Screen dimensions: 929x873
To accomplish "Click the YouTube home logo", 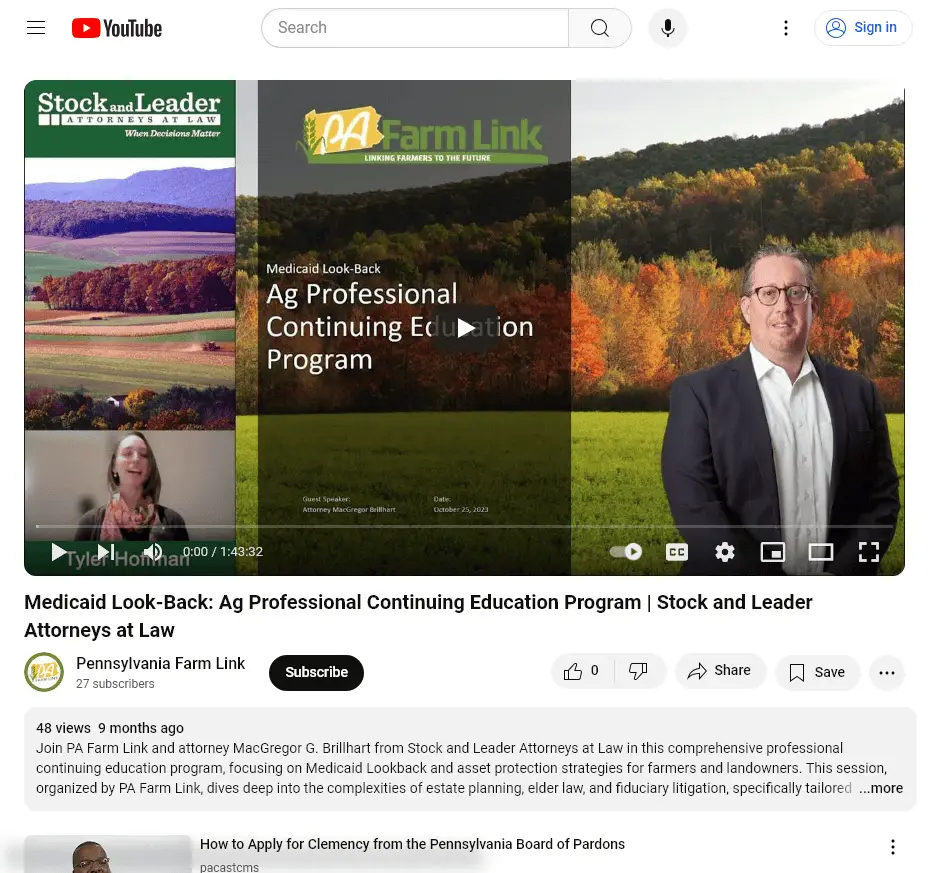I will tap(116, 28).
